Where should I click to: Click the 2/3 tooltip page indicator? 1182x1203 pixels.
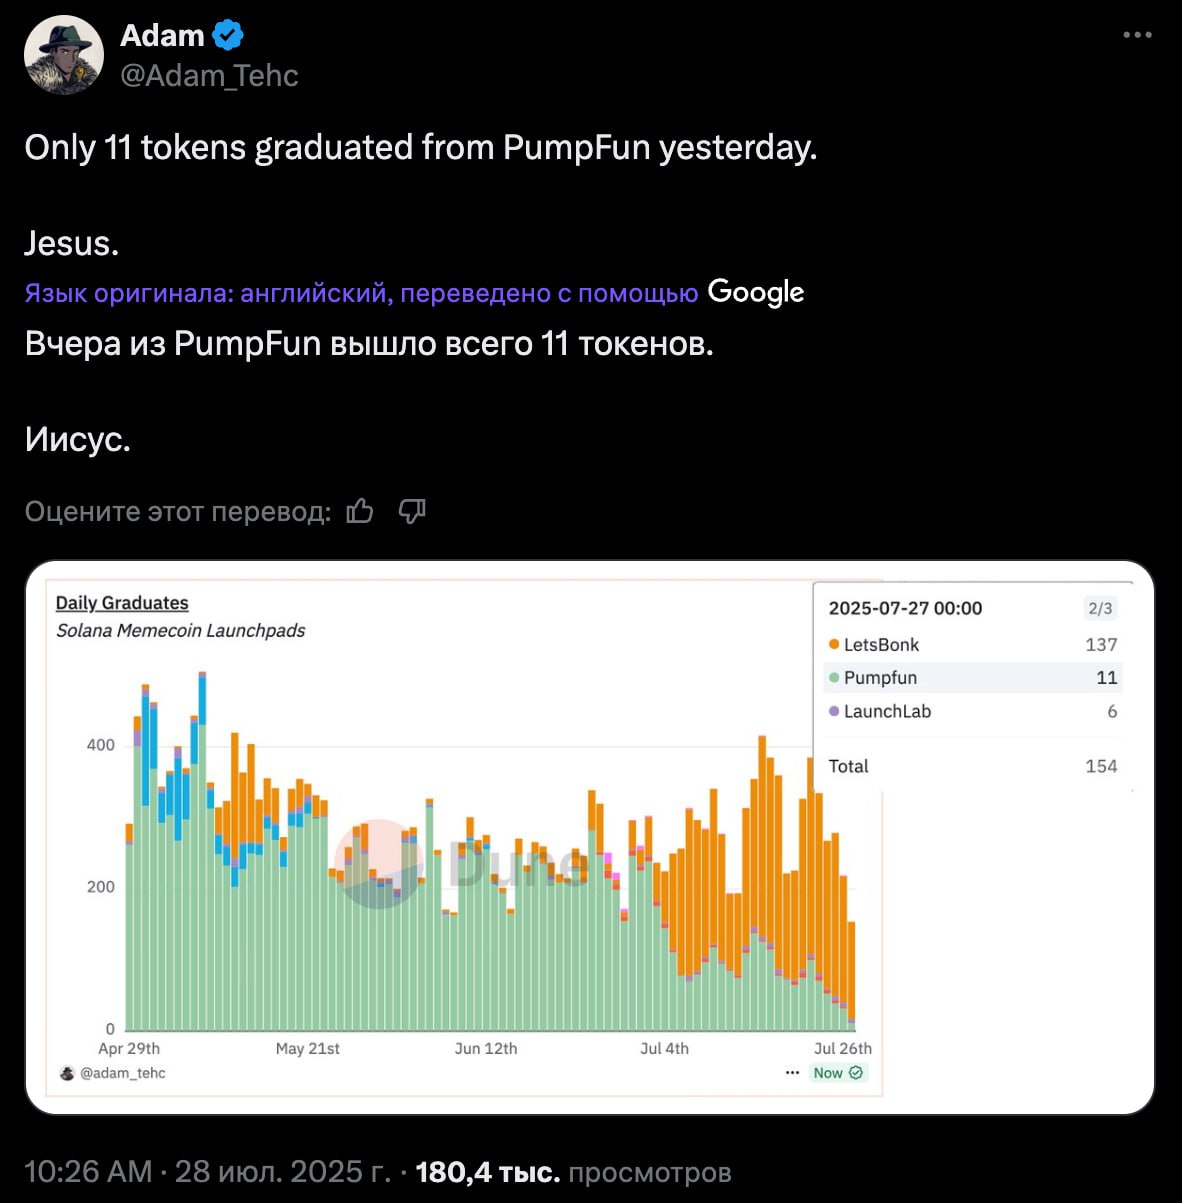(1100, 608)
